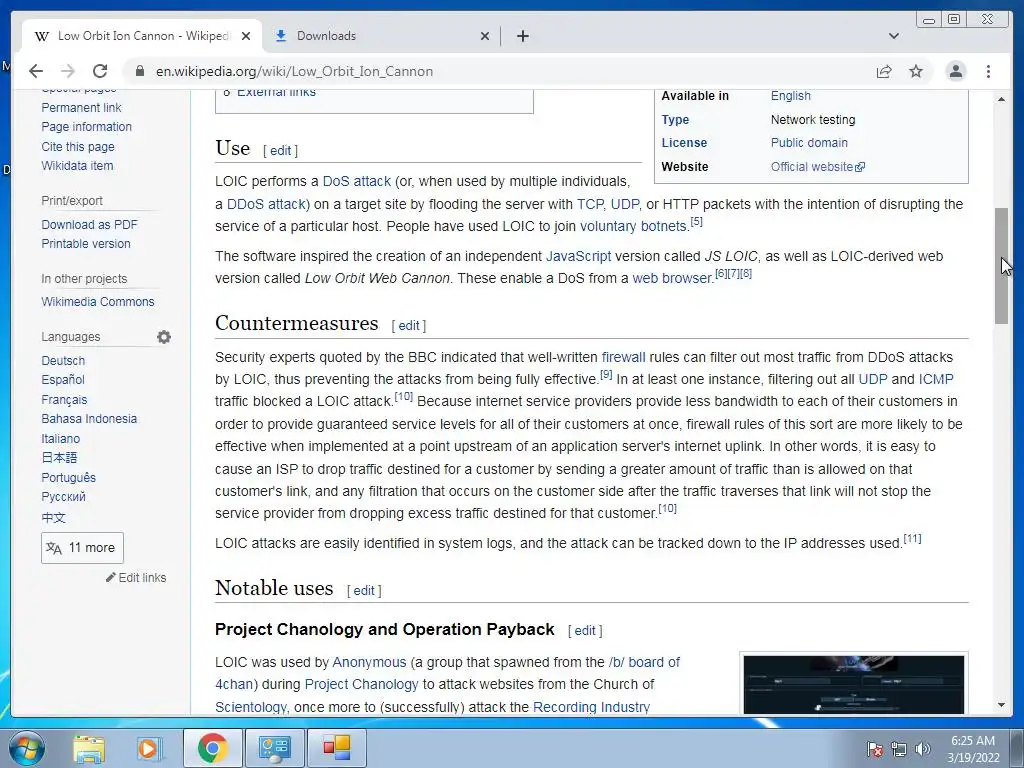Go back to the previous page in Chrome

36,71
